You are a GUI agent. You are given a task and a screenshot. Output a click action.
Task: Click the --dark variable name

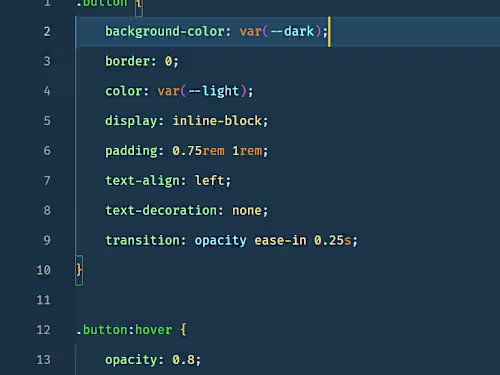(x=293, y=32)
